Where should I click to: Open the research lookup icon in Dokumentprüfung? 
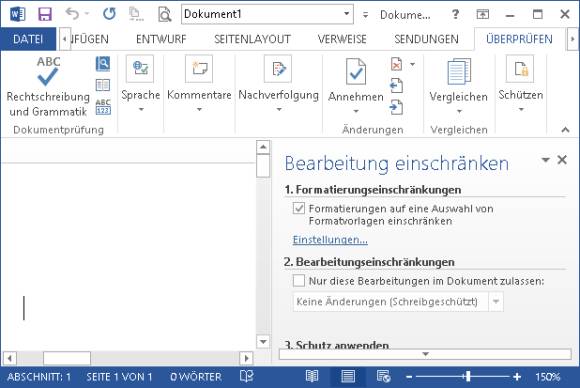pos(103,64)
